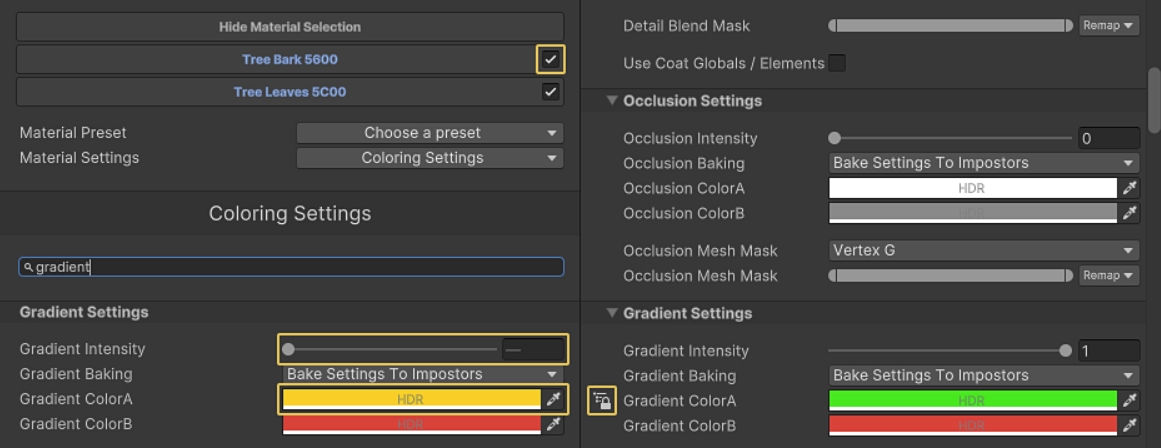Open the Occlusion Baking dropdown
Viewport: 1161px width, 448px height.
(984, 163)
